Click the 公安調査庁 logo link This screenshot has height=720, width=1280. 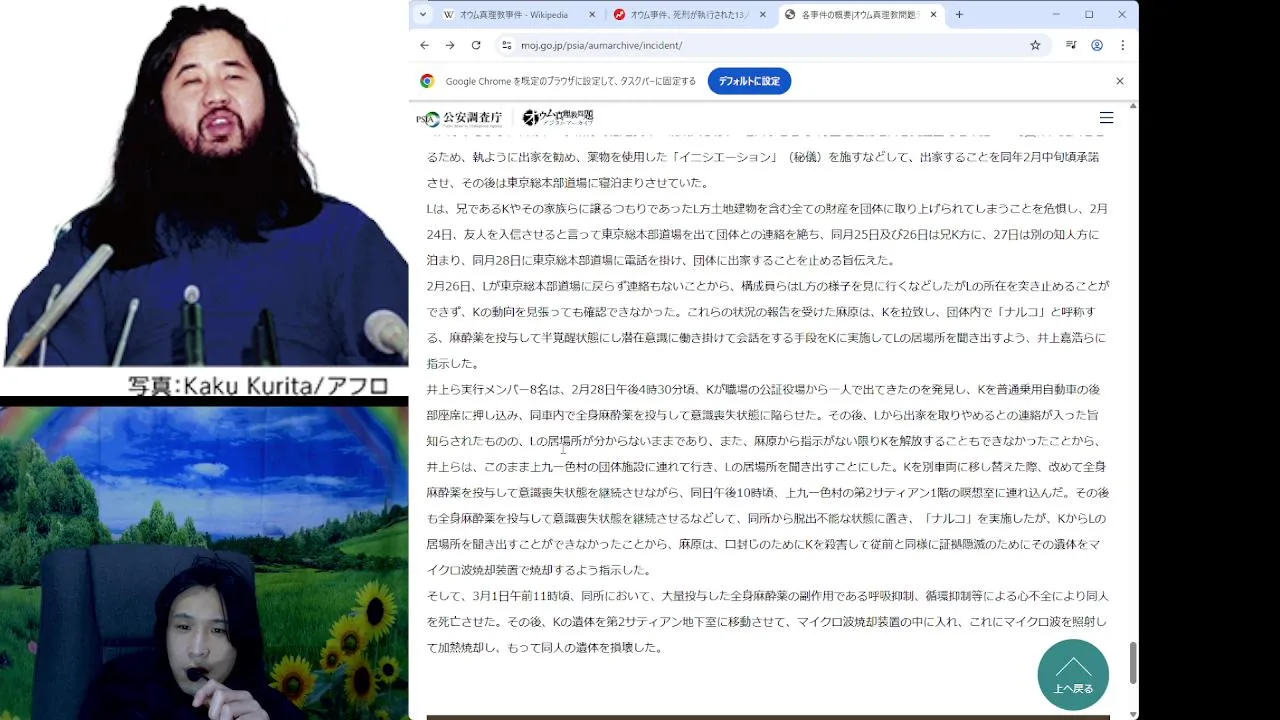460,118
